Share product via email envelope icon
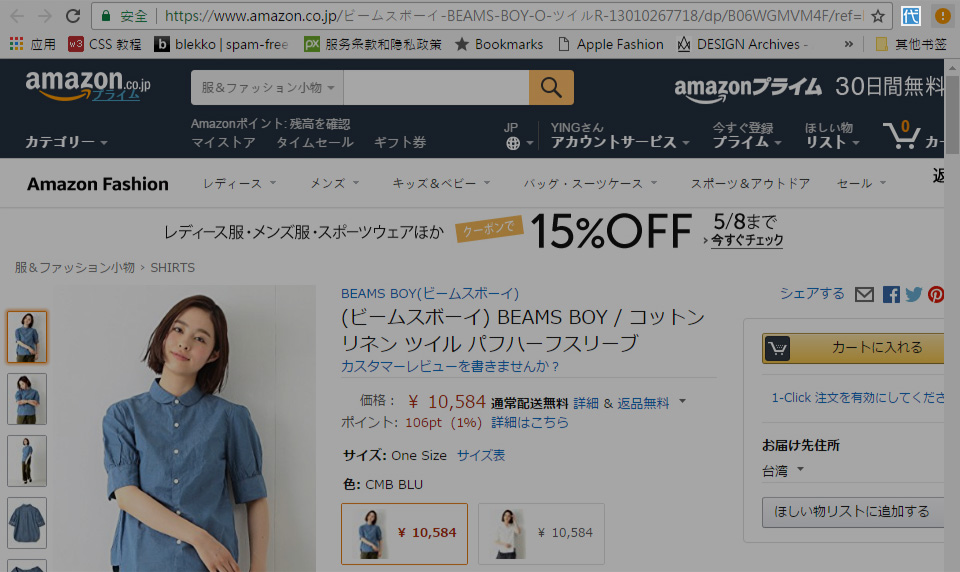960x572 pixels. (865, 294)
